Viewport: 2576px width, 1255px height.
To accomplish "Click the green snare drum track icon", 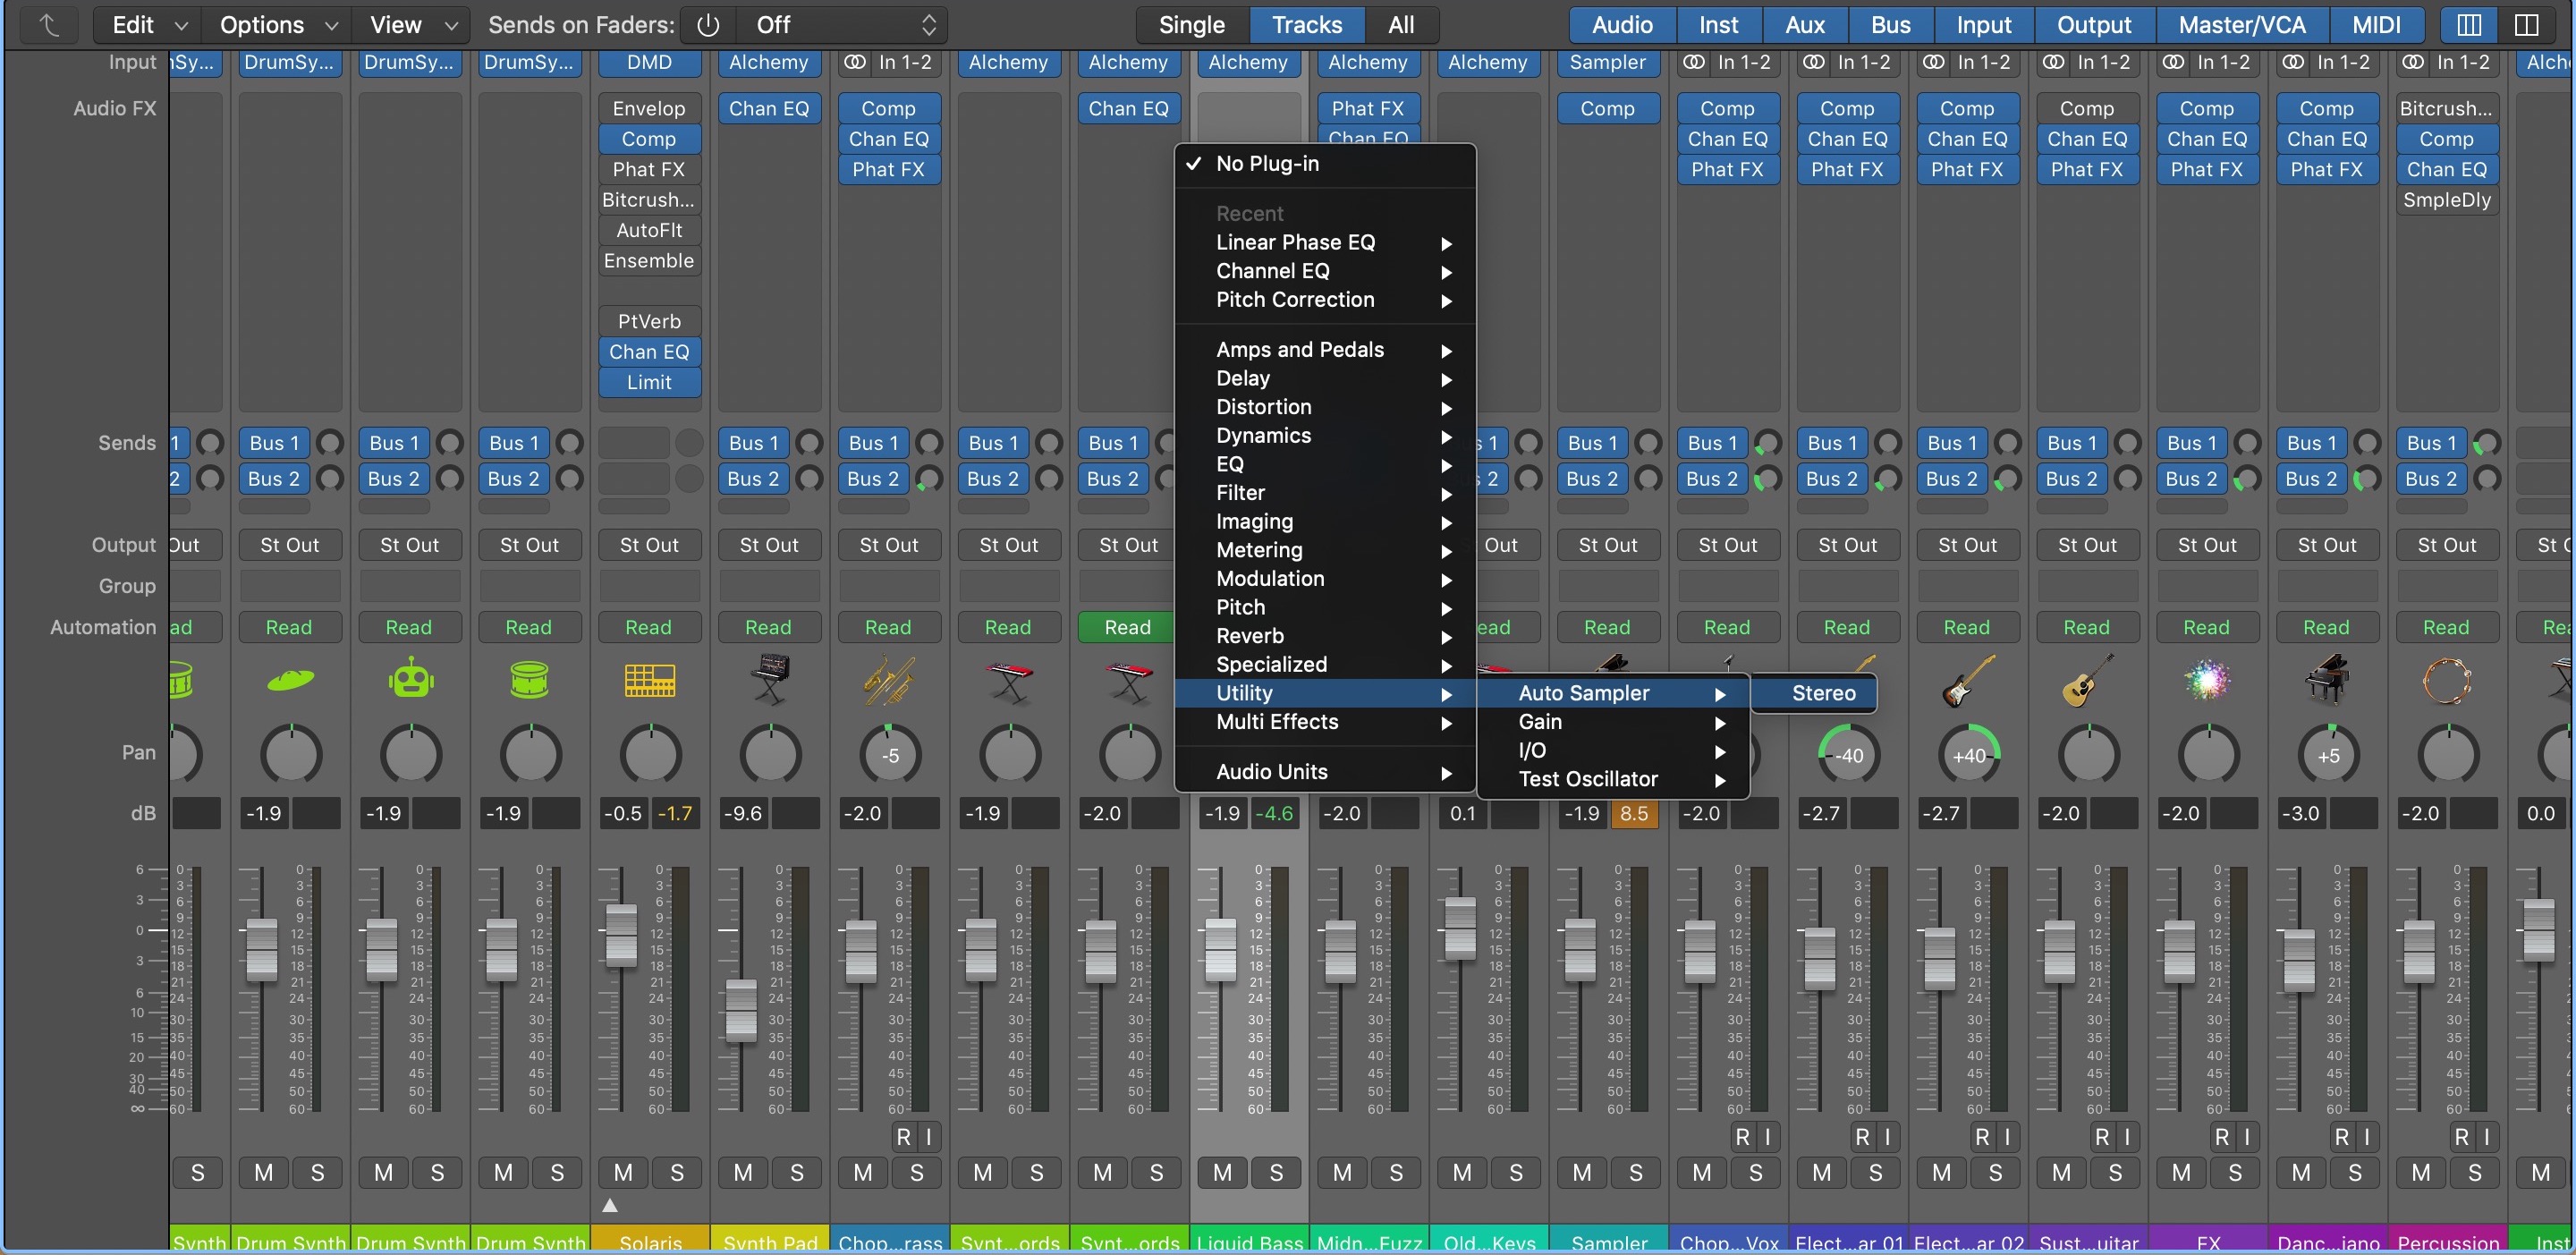I will pyautogui.click(x=530, y=680).
